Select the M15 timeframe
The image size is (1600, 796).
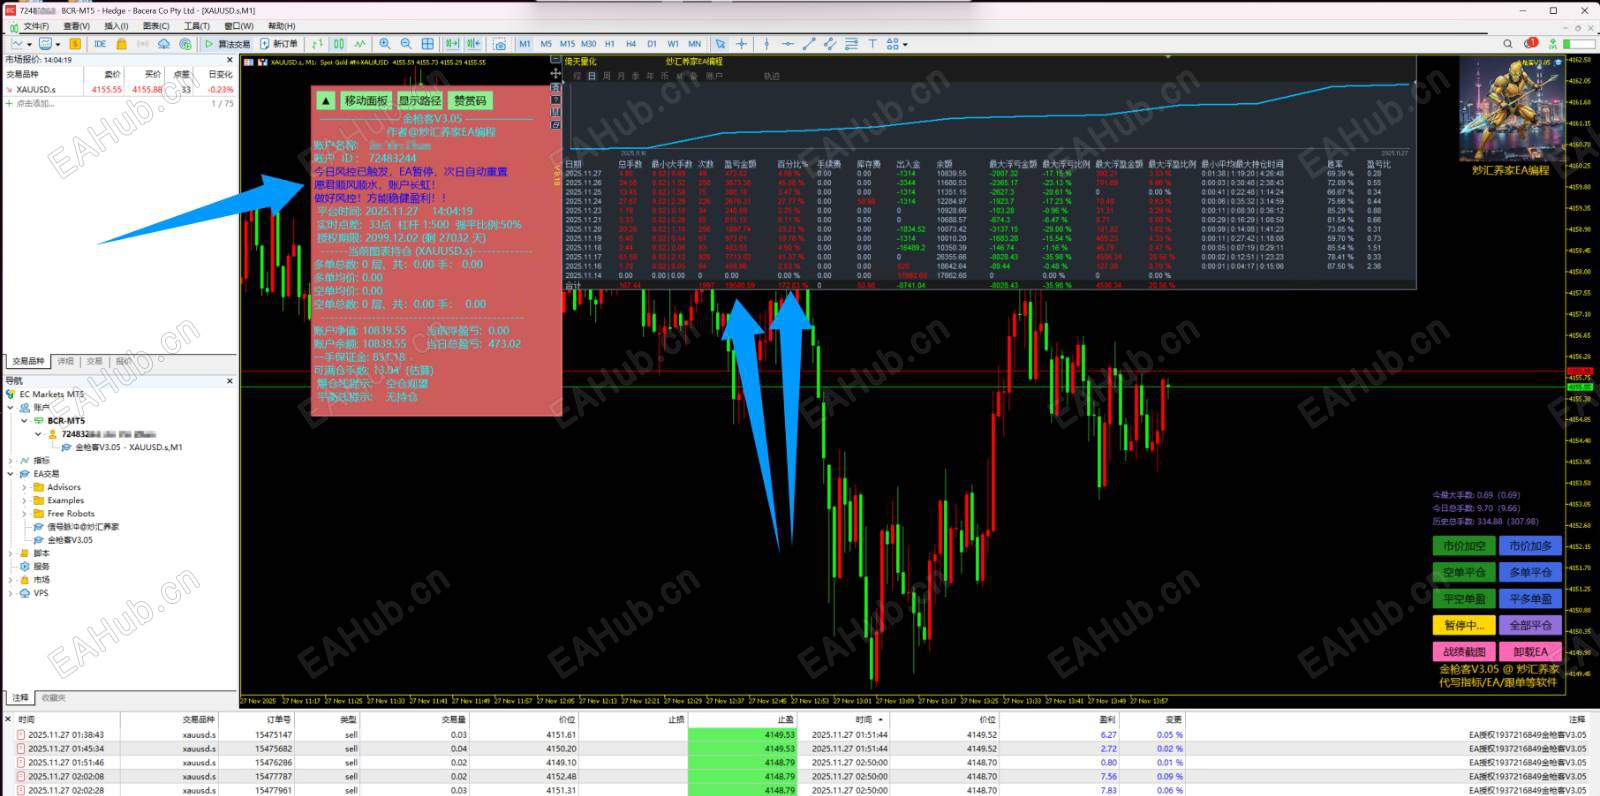[x=567, y=44]
